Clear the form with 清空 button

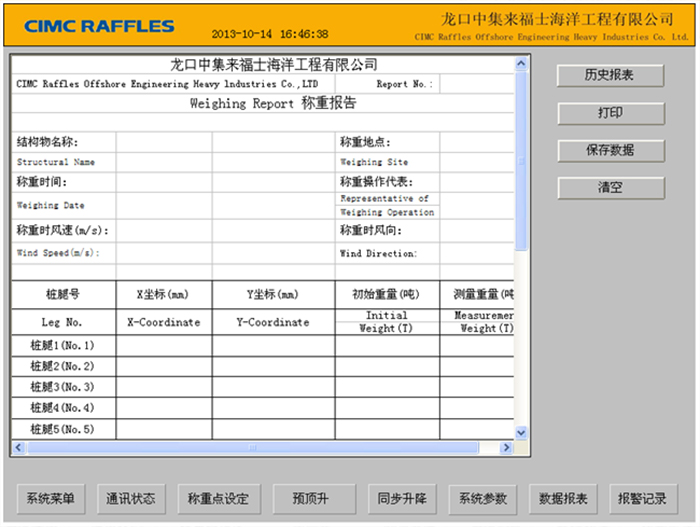coord(611,188)
